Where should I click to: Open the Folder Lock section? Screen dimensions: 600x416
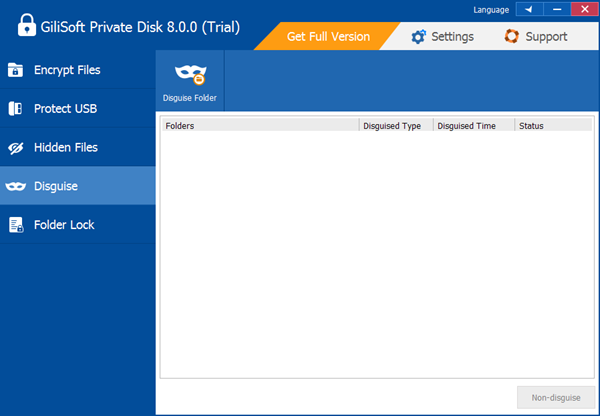pos(78,224)
